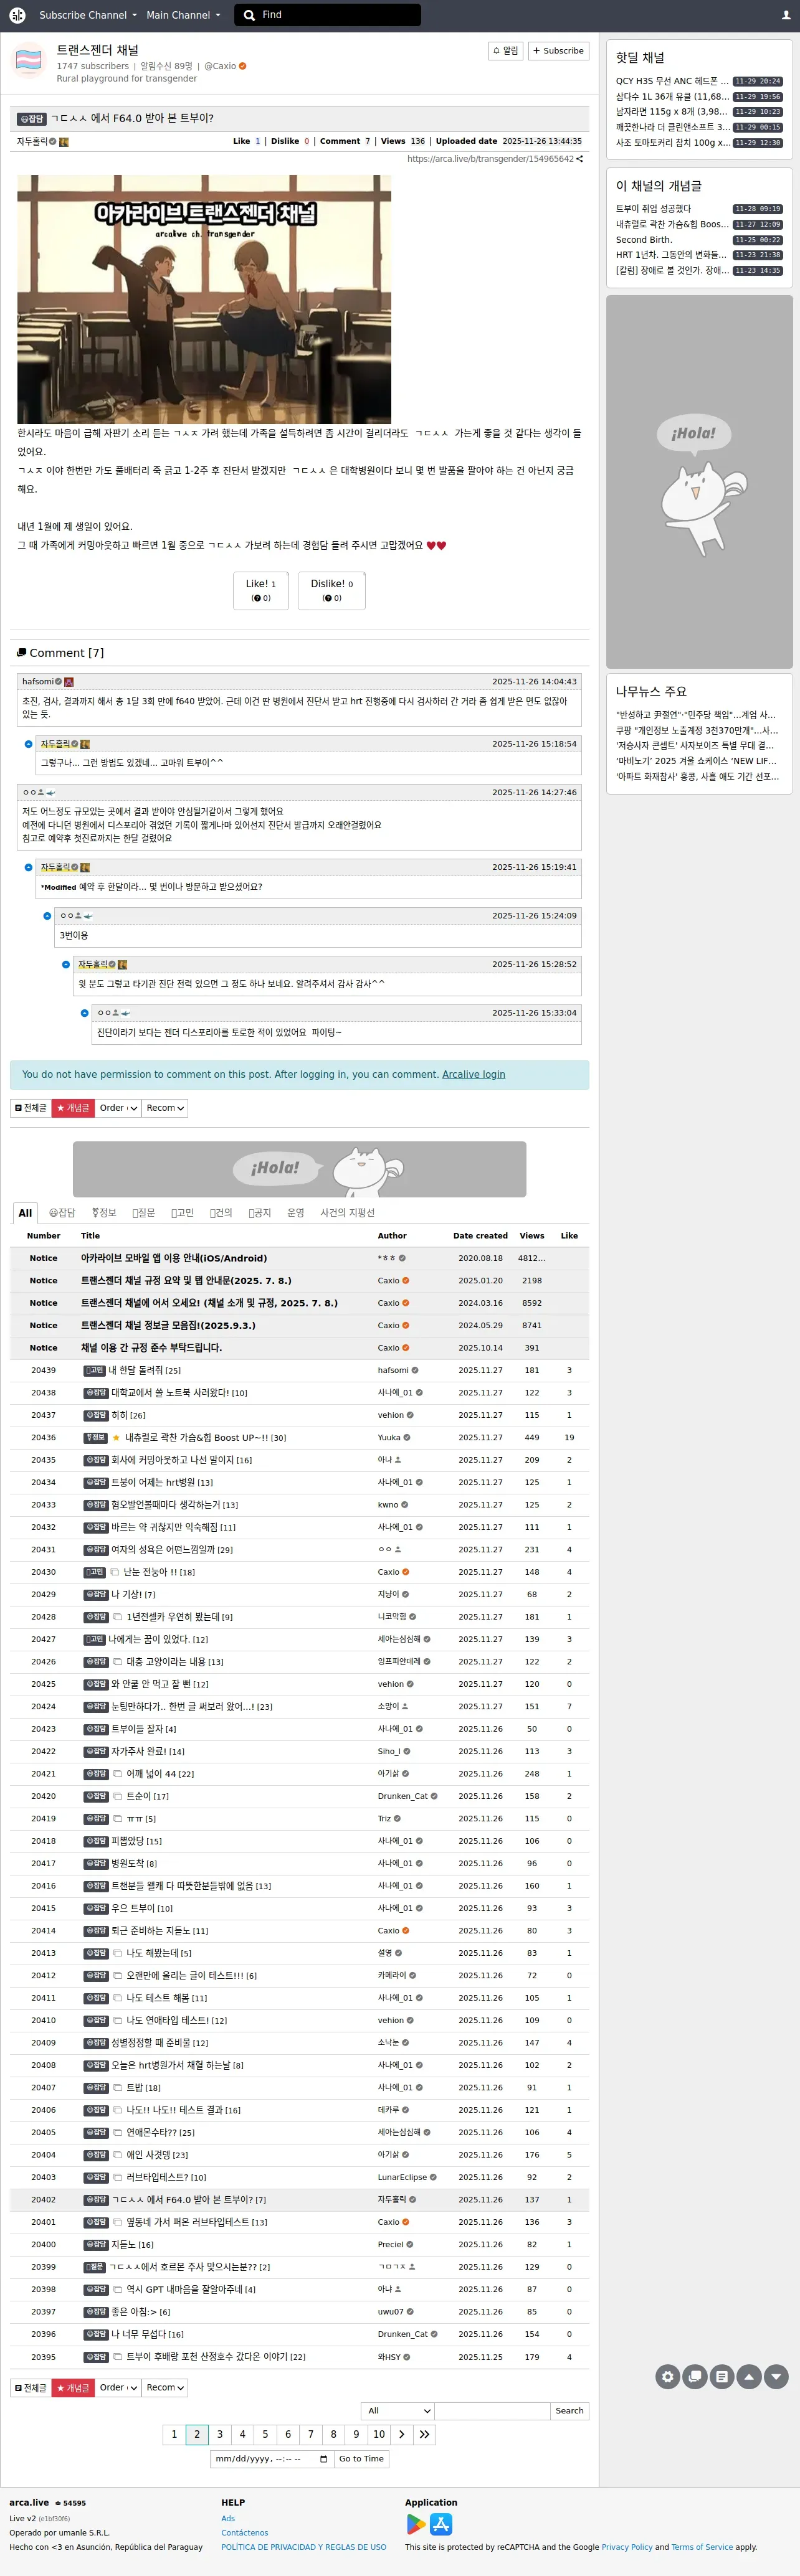Image resolution: width=800 pixels, height=2576 pixels.
Task: Click the ¡Hola! cat sidebar banner
Action: point(700,482)
